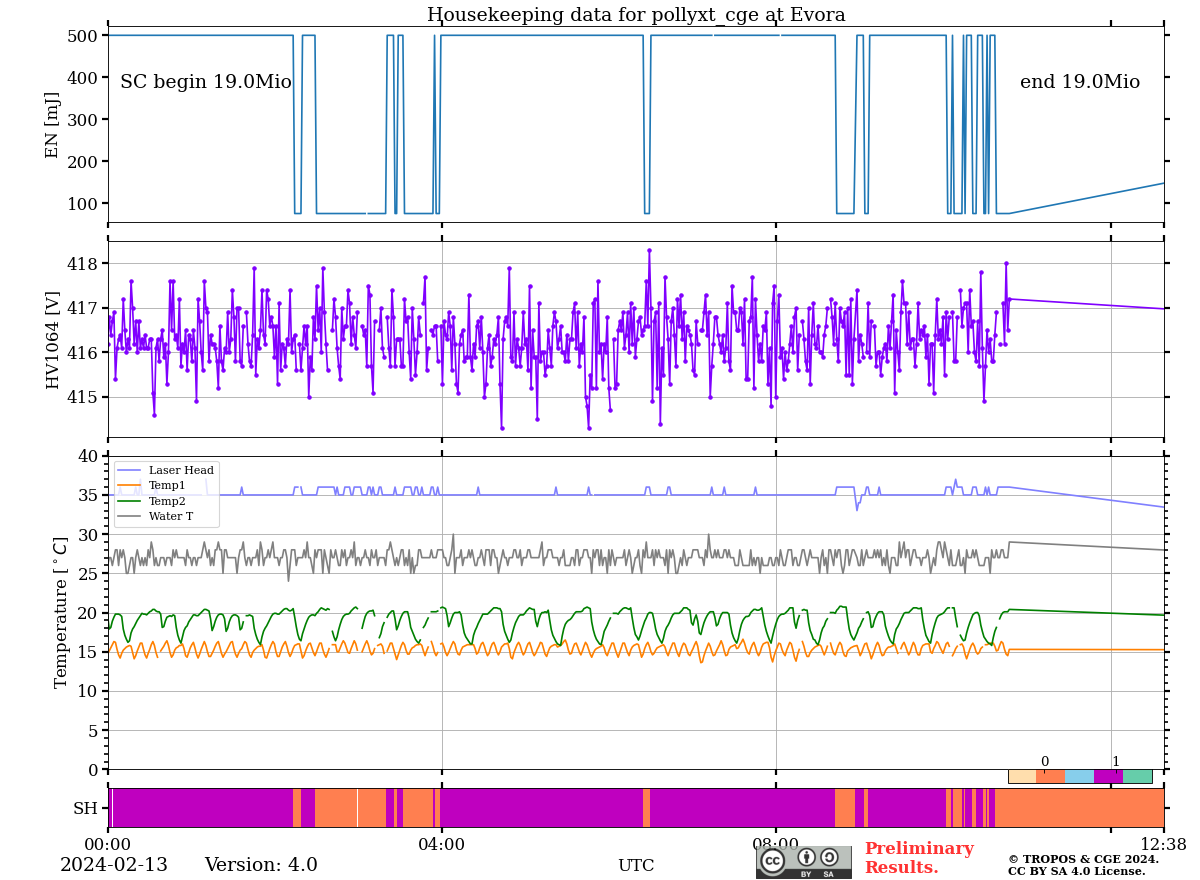Image resolution: width=1200 pixels, height=880 pixels.
Task: Click the '00:00' time axis label
Action: tap(108, 845)
